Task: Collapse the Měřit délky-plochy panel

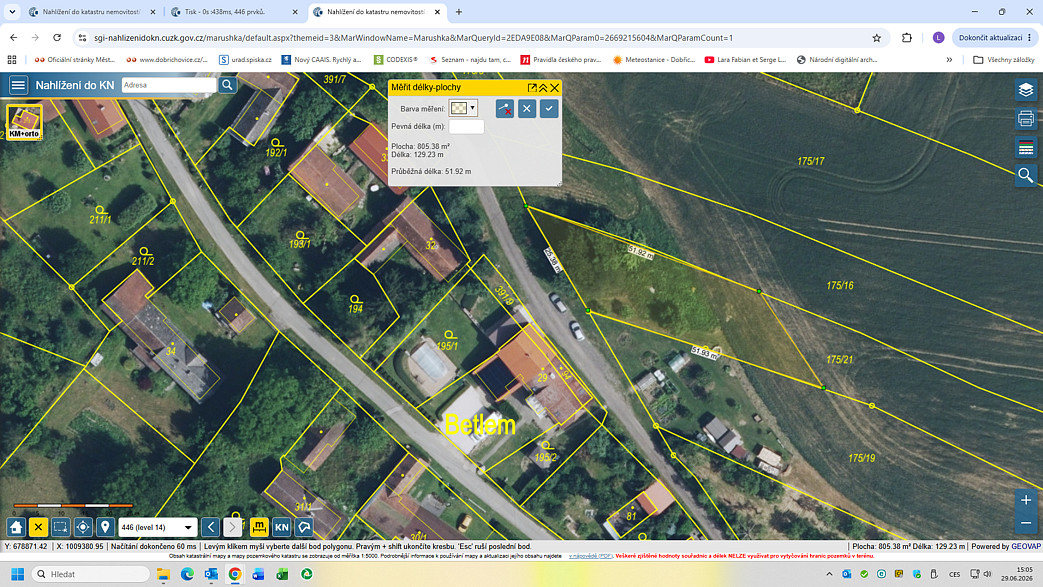Action: (x=543, y=87)
